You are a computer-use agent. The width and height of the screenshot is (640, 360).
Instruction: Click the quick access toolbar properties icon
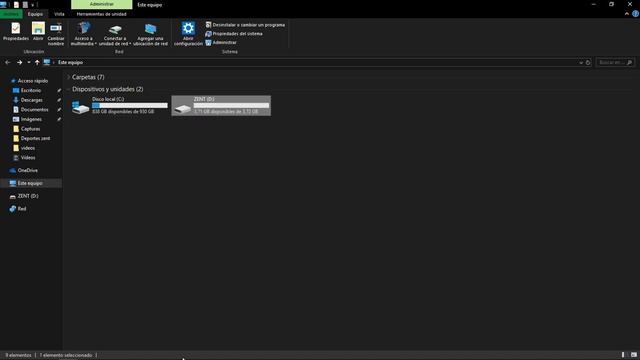pyautogui.click(x=16, y=4)
